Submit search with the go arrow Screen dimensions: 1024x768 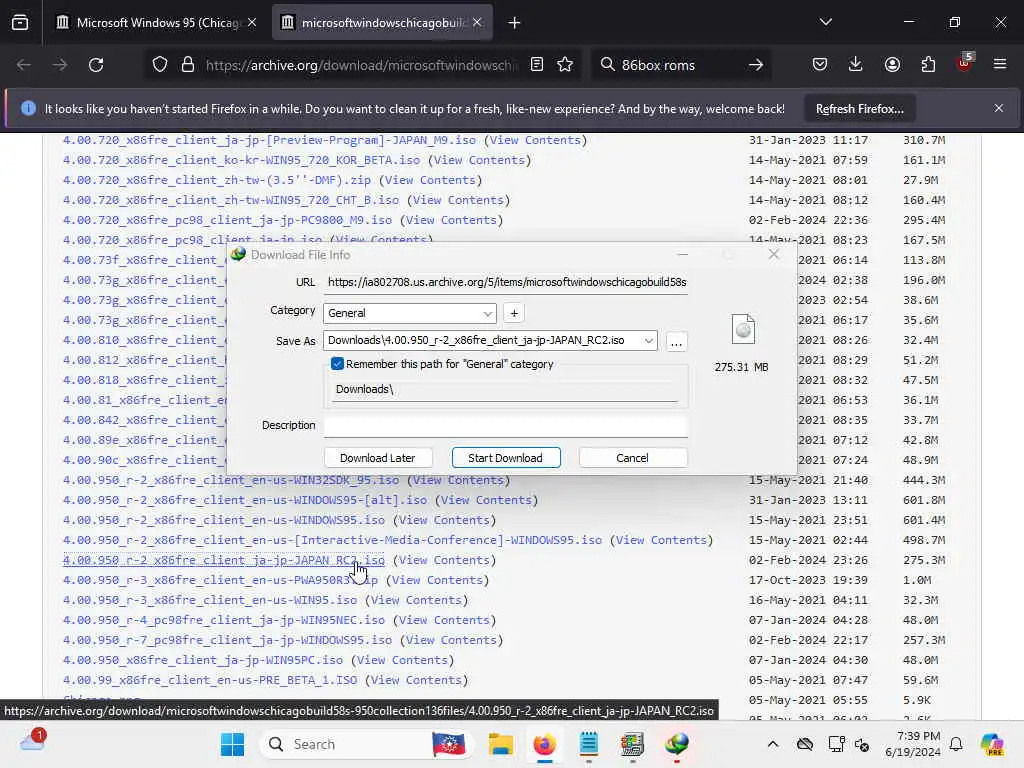[756, 65]
